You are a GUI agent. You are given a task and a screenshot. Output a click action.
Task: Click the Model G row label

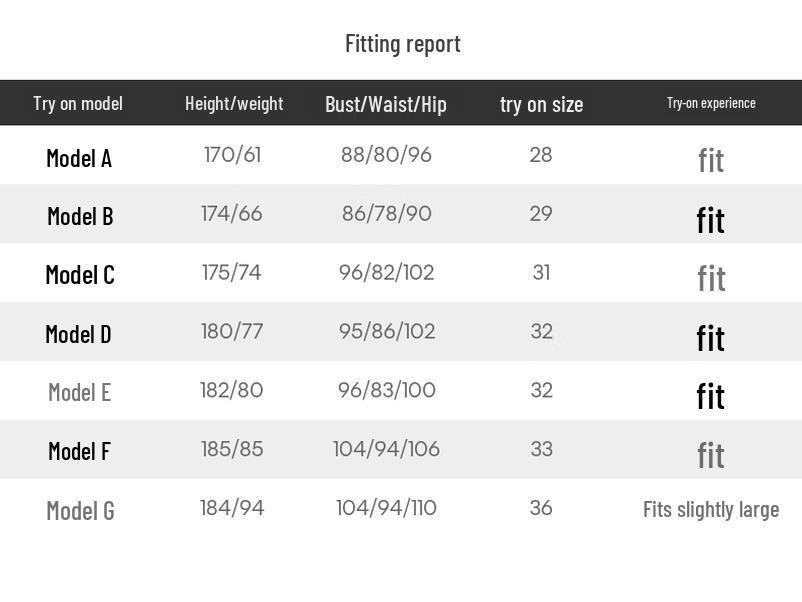point(80,511)
